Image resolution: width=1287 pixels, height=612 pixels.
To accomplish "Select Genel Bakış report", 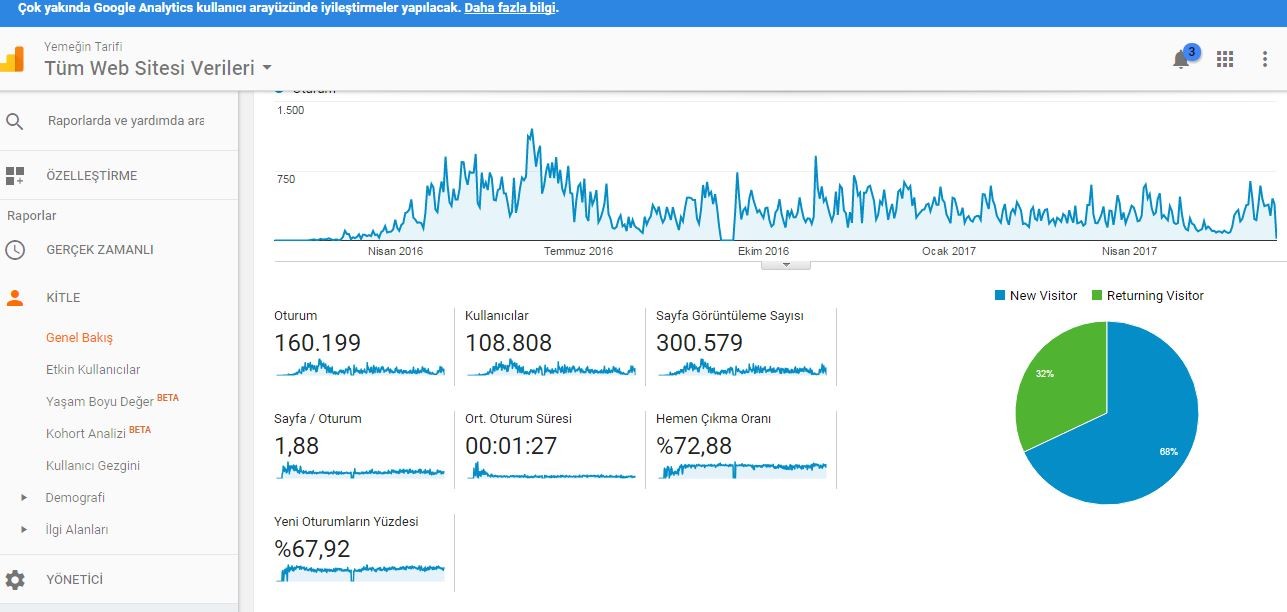I will pyautogui.click(x=80, y=338).
